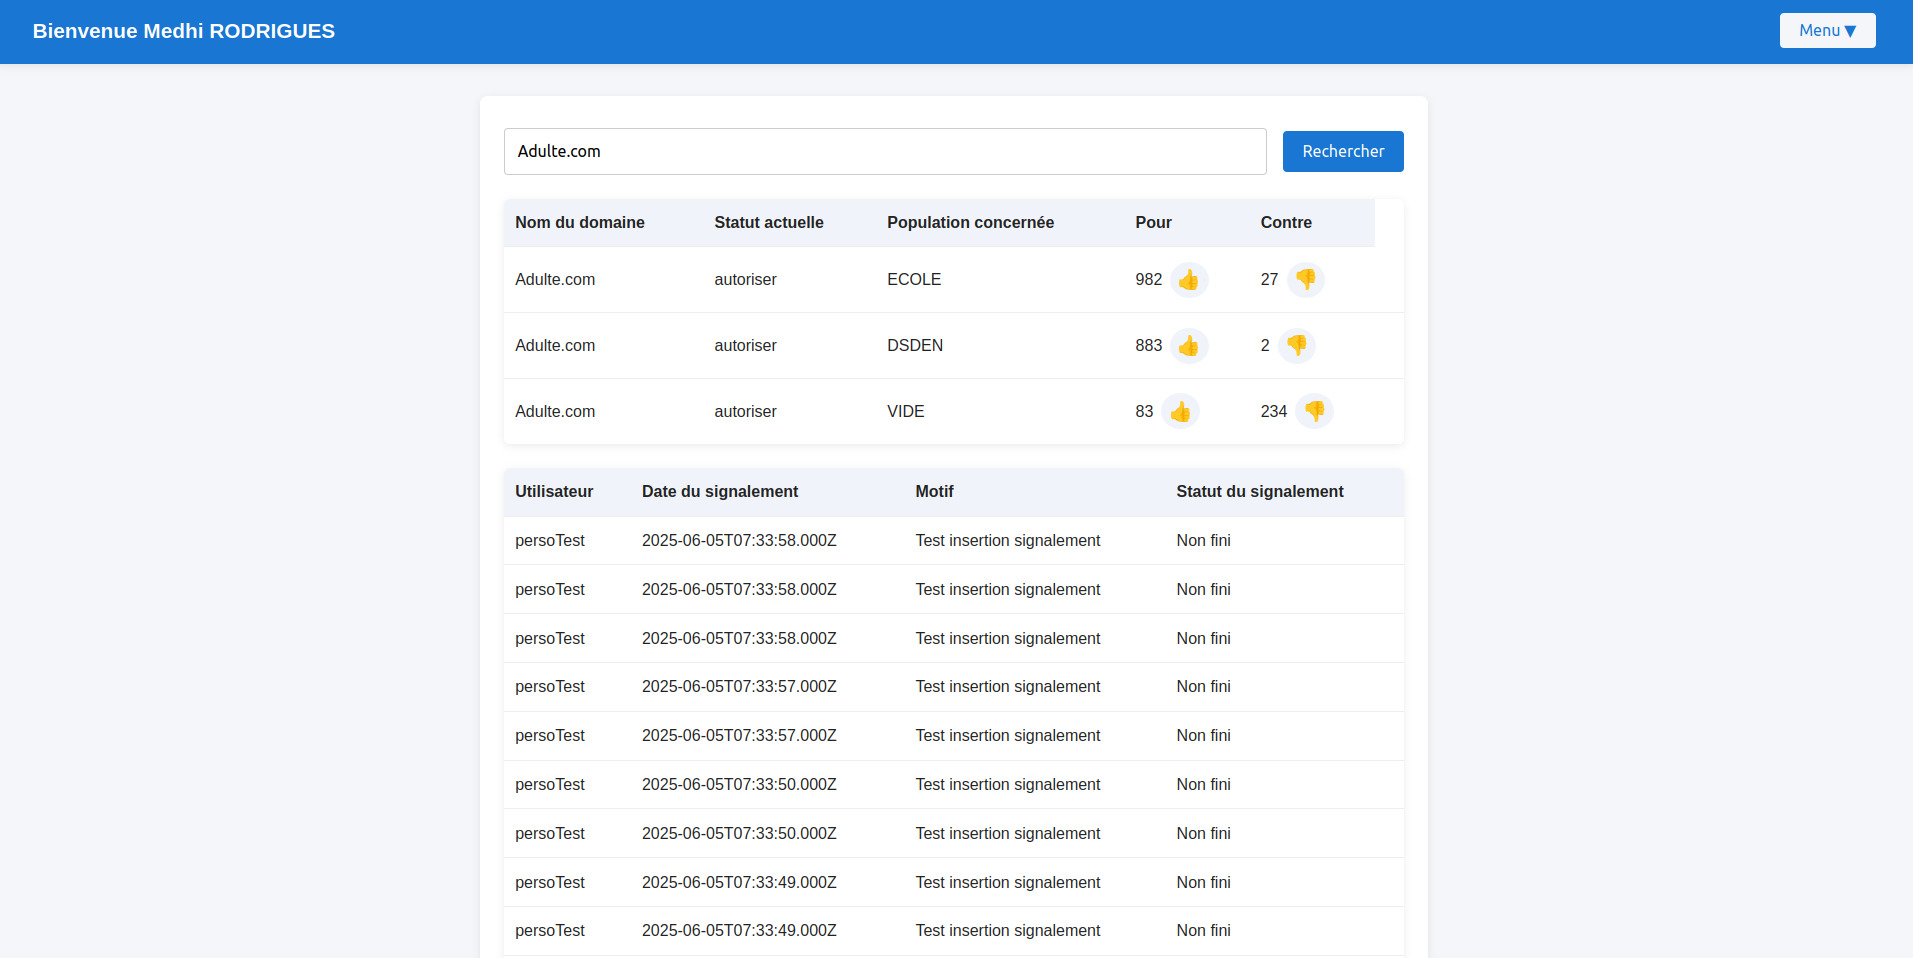This screenshot has height=958, width=1913.
Task: Upvote Adulte.com for ECOLE population
Action: click(1188, 280)
